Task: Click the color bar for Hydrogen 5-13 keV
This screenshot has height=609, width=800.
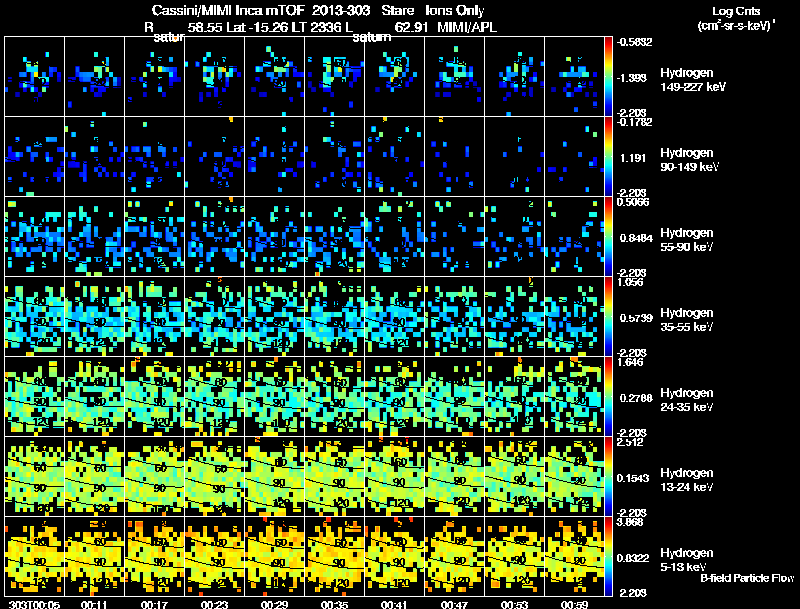Action: coord(609,557)
